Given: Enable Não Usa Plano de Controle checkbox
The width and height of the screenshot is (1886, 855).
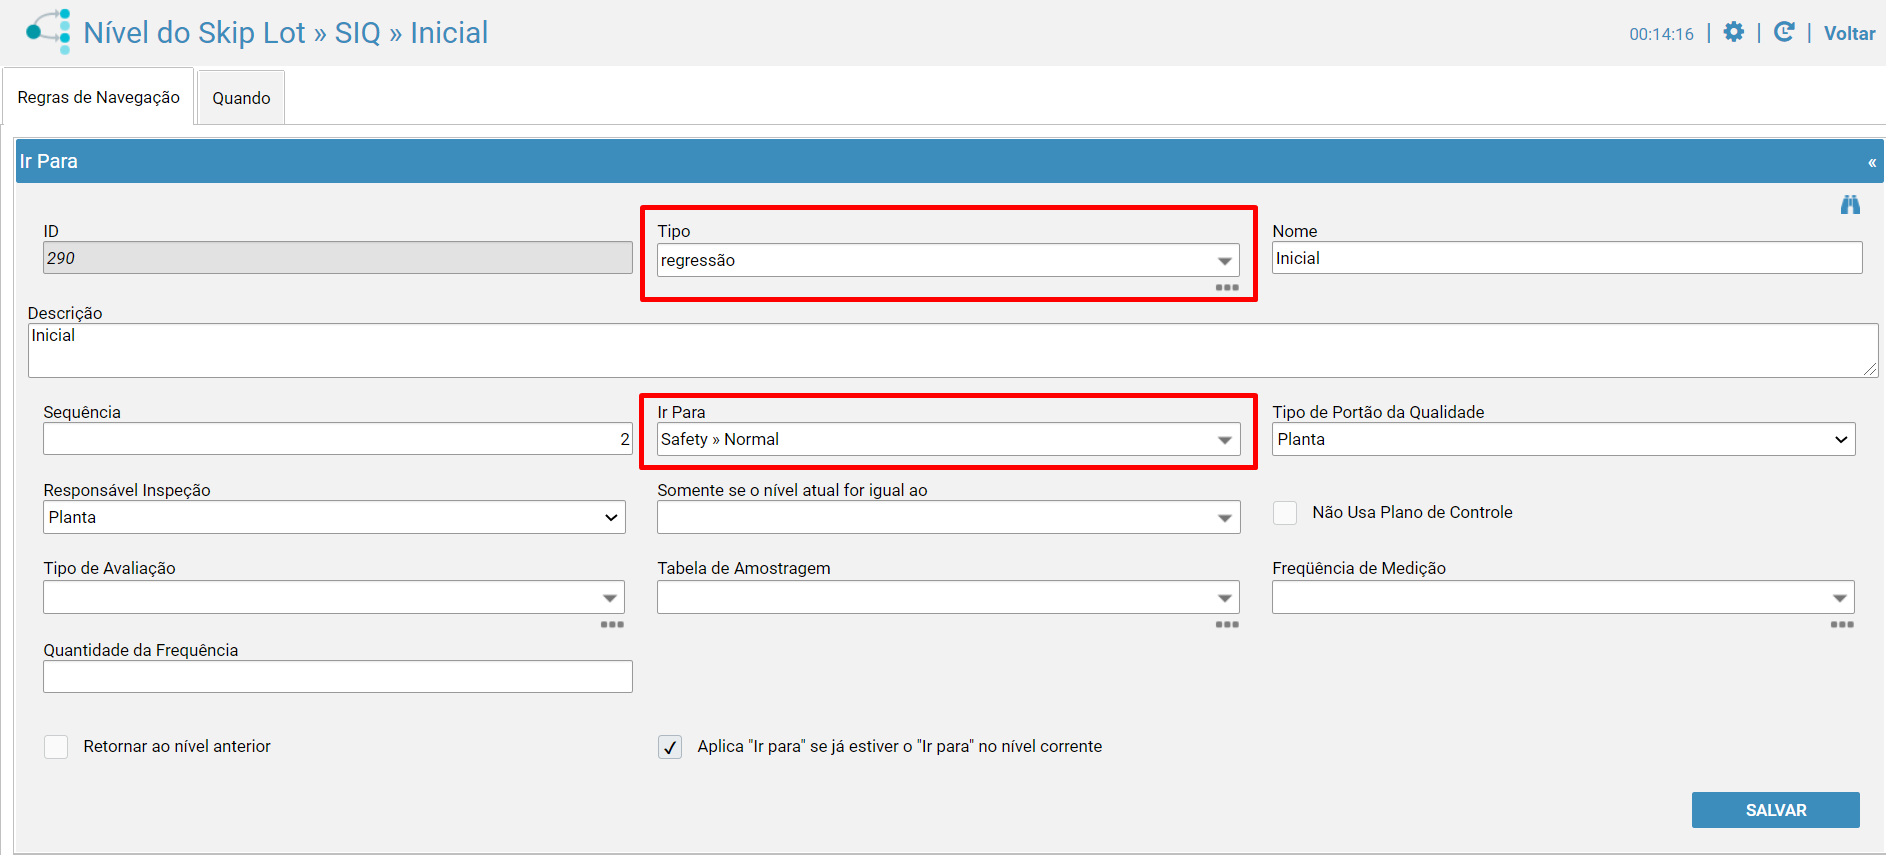Looking at the screenshot, I should coord(1285,513).
